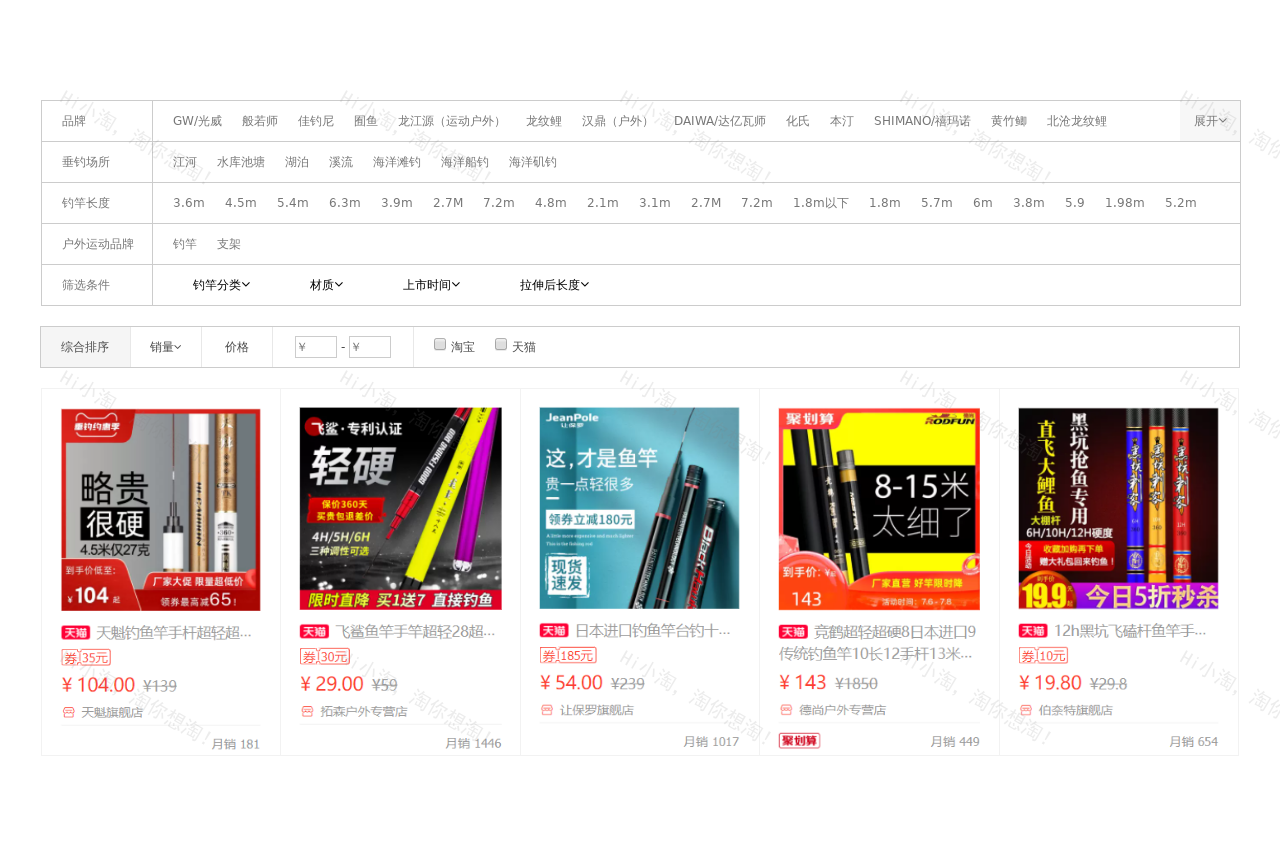
Task: Open the 飞鲨 pink rod product thumbnail
Action: click(x=400, y=508)
